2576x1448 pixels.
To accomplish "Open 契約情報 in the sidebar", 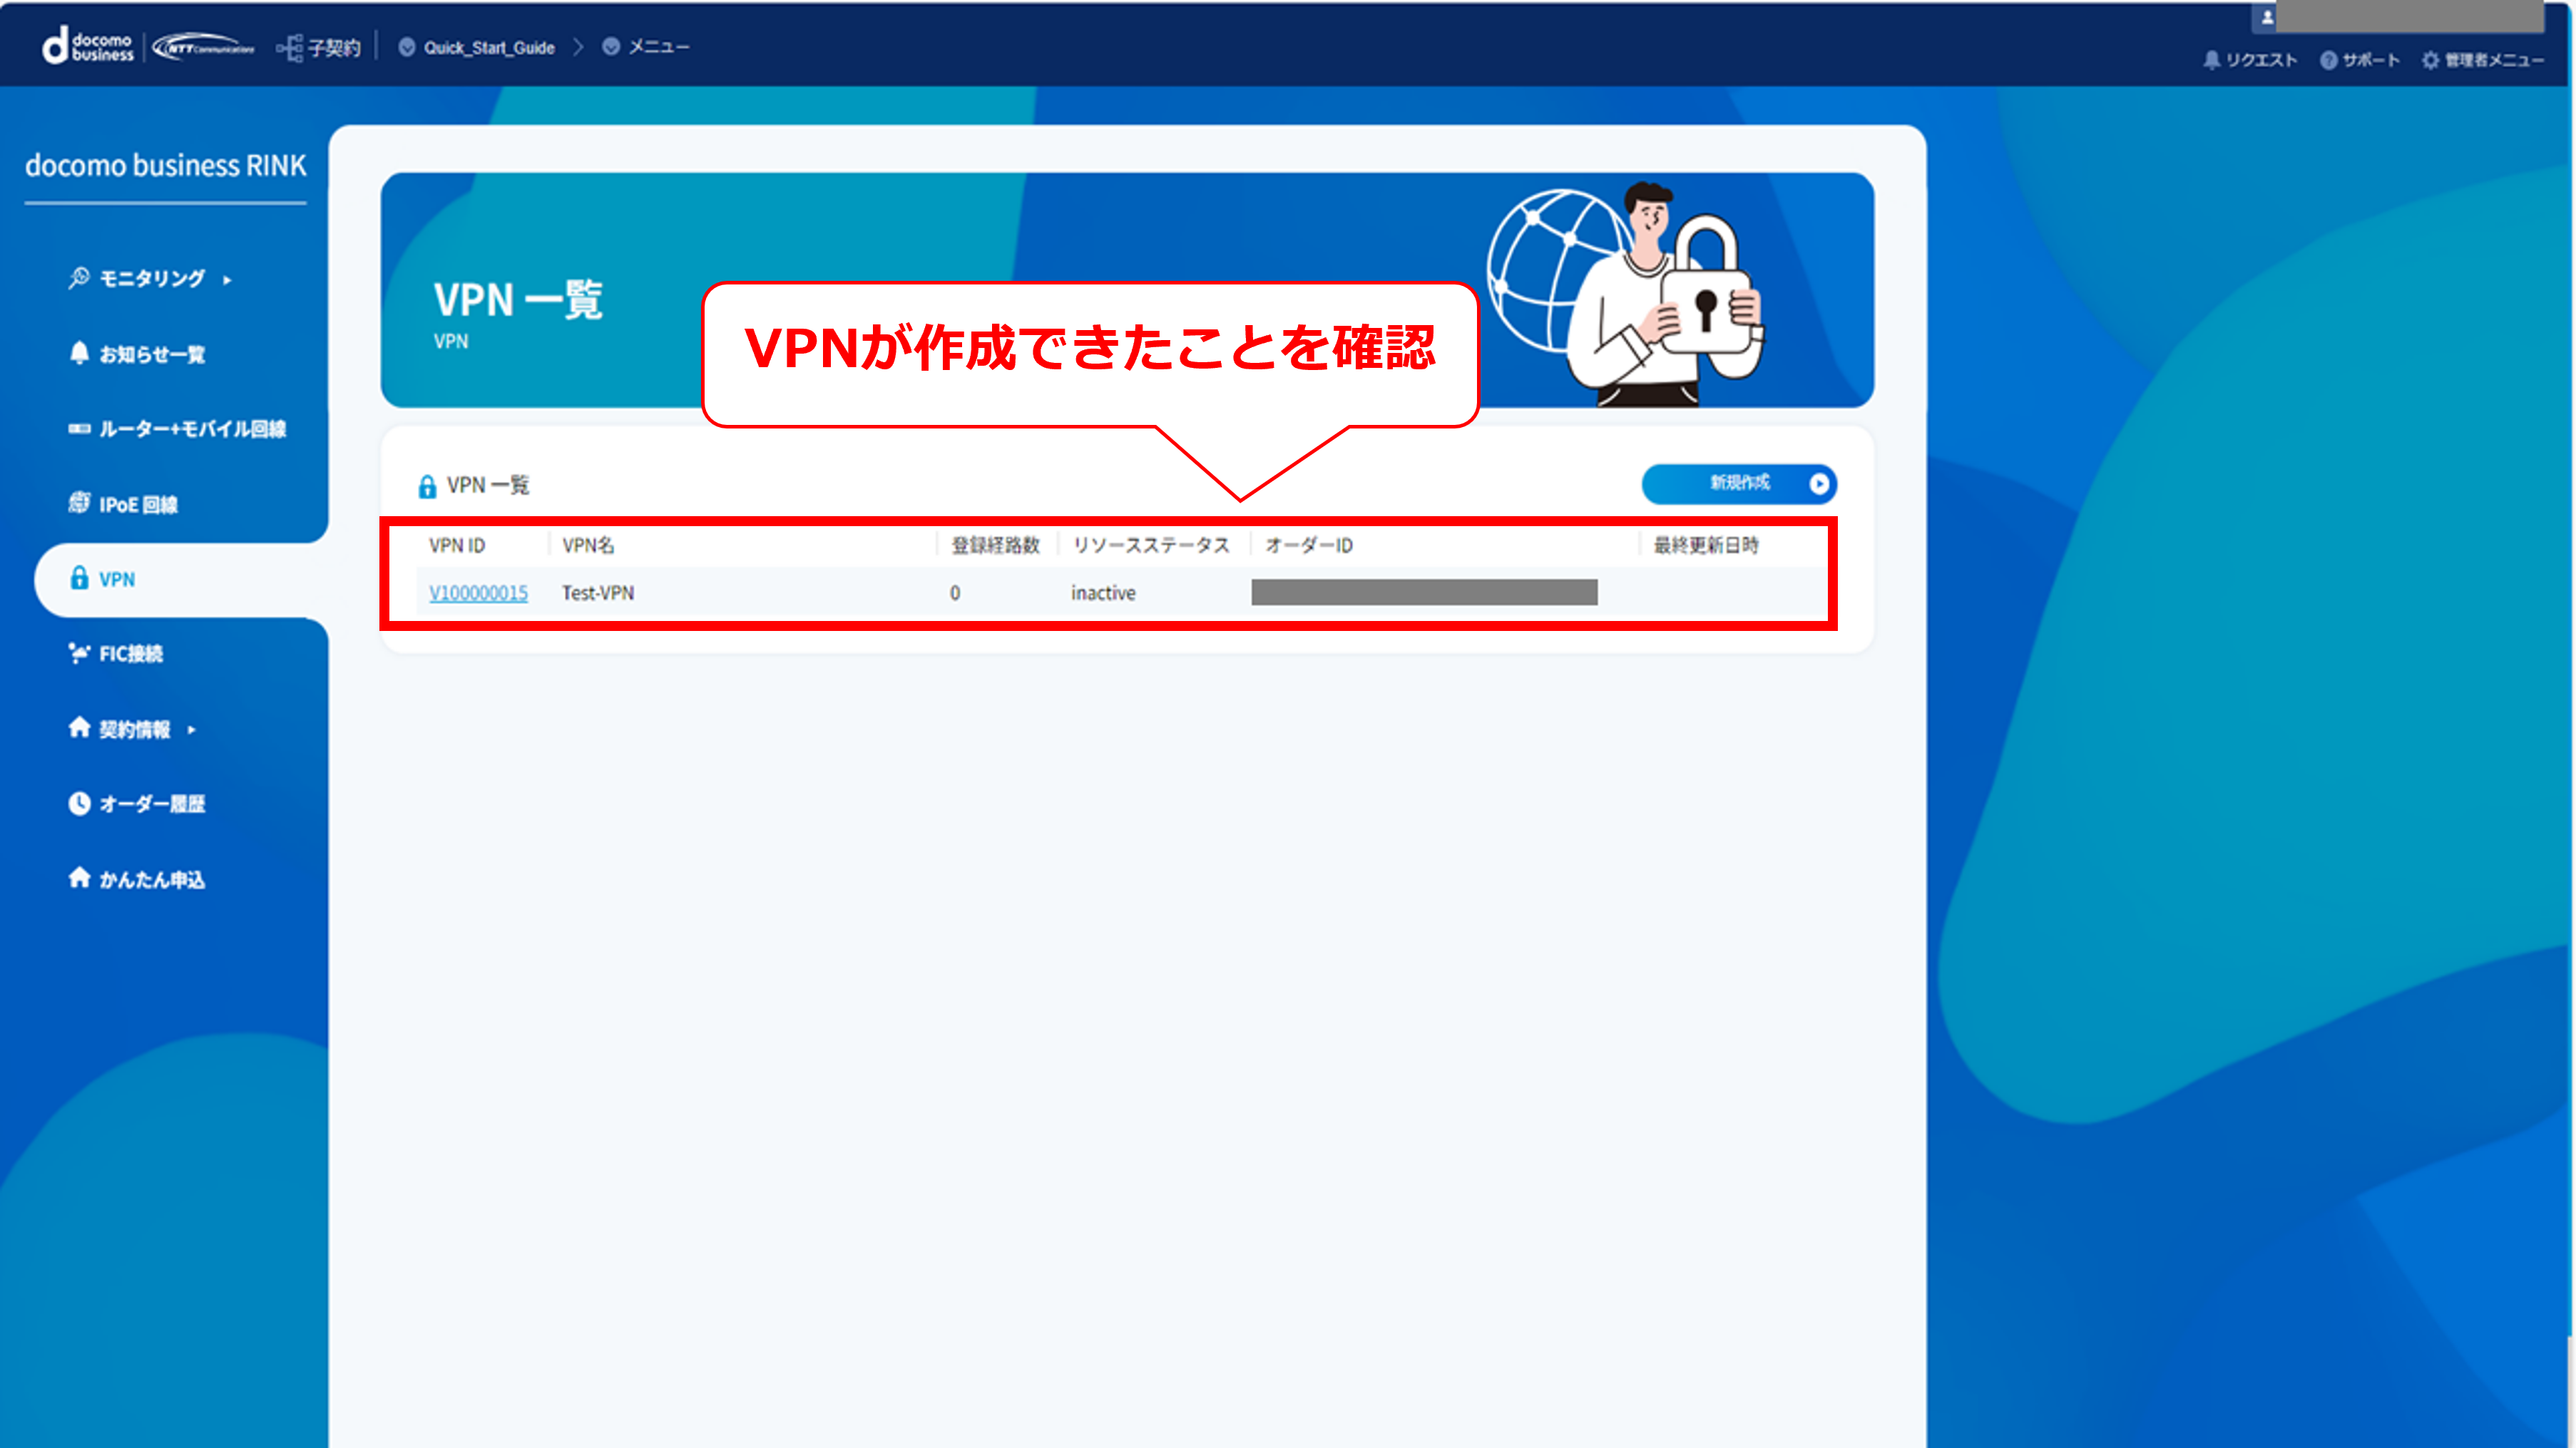I will (134, 729).
